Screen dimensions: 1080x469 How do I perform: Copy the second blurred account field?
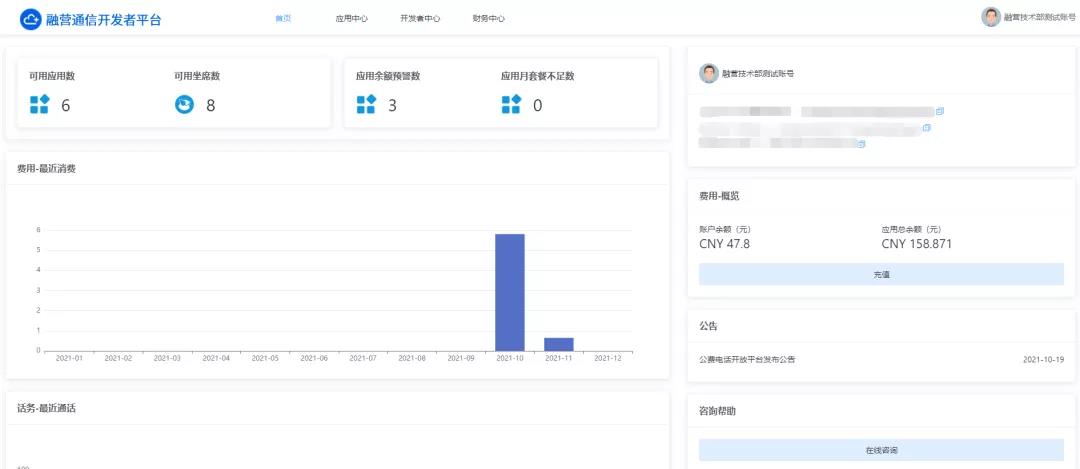(x=926, y=128)
